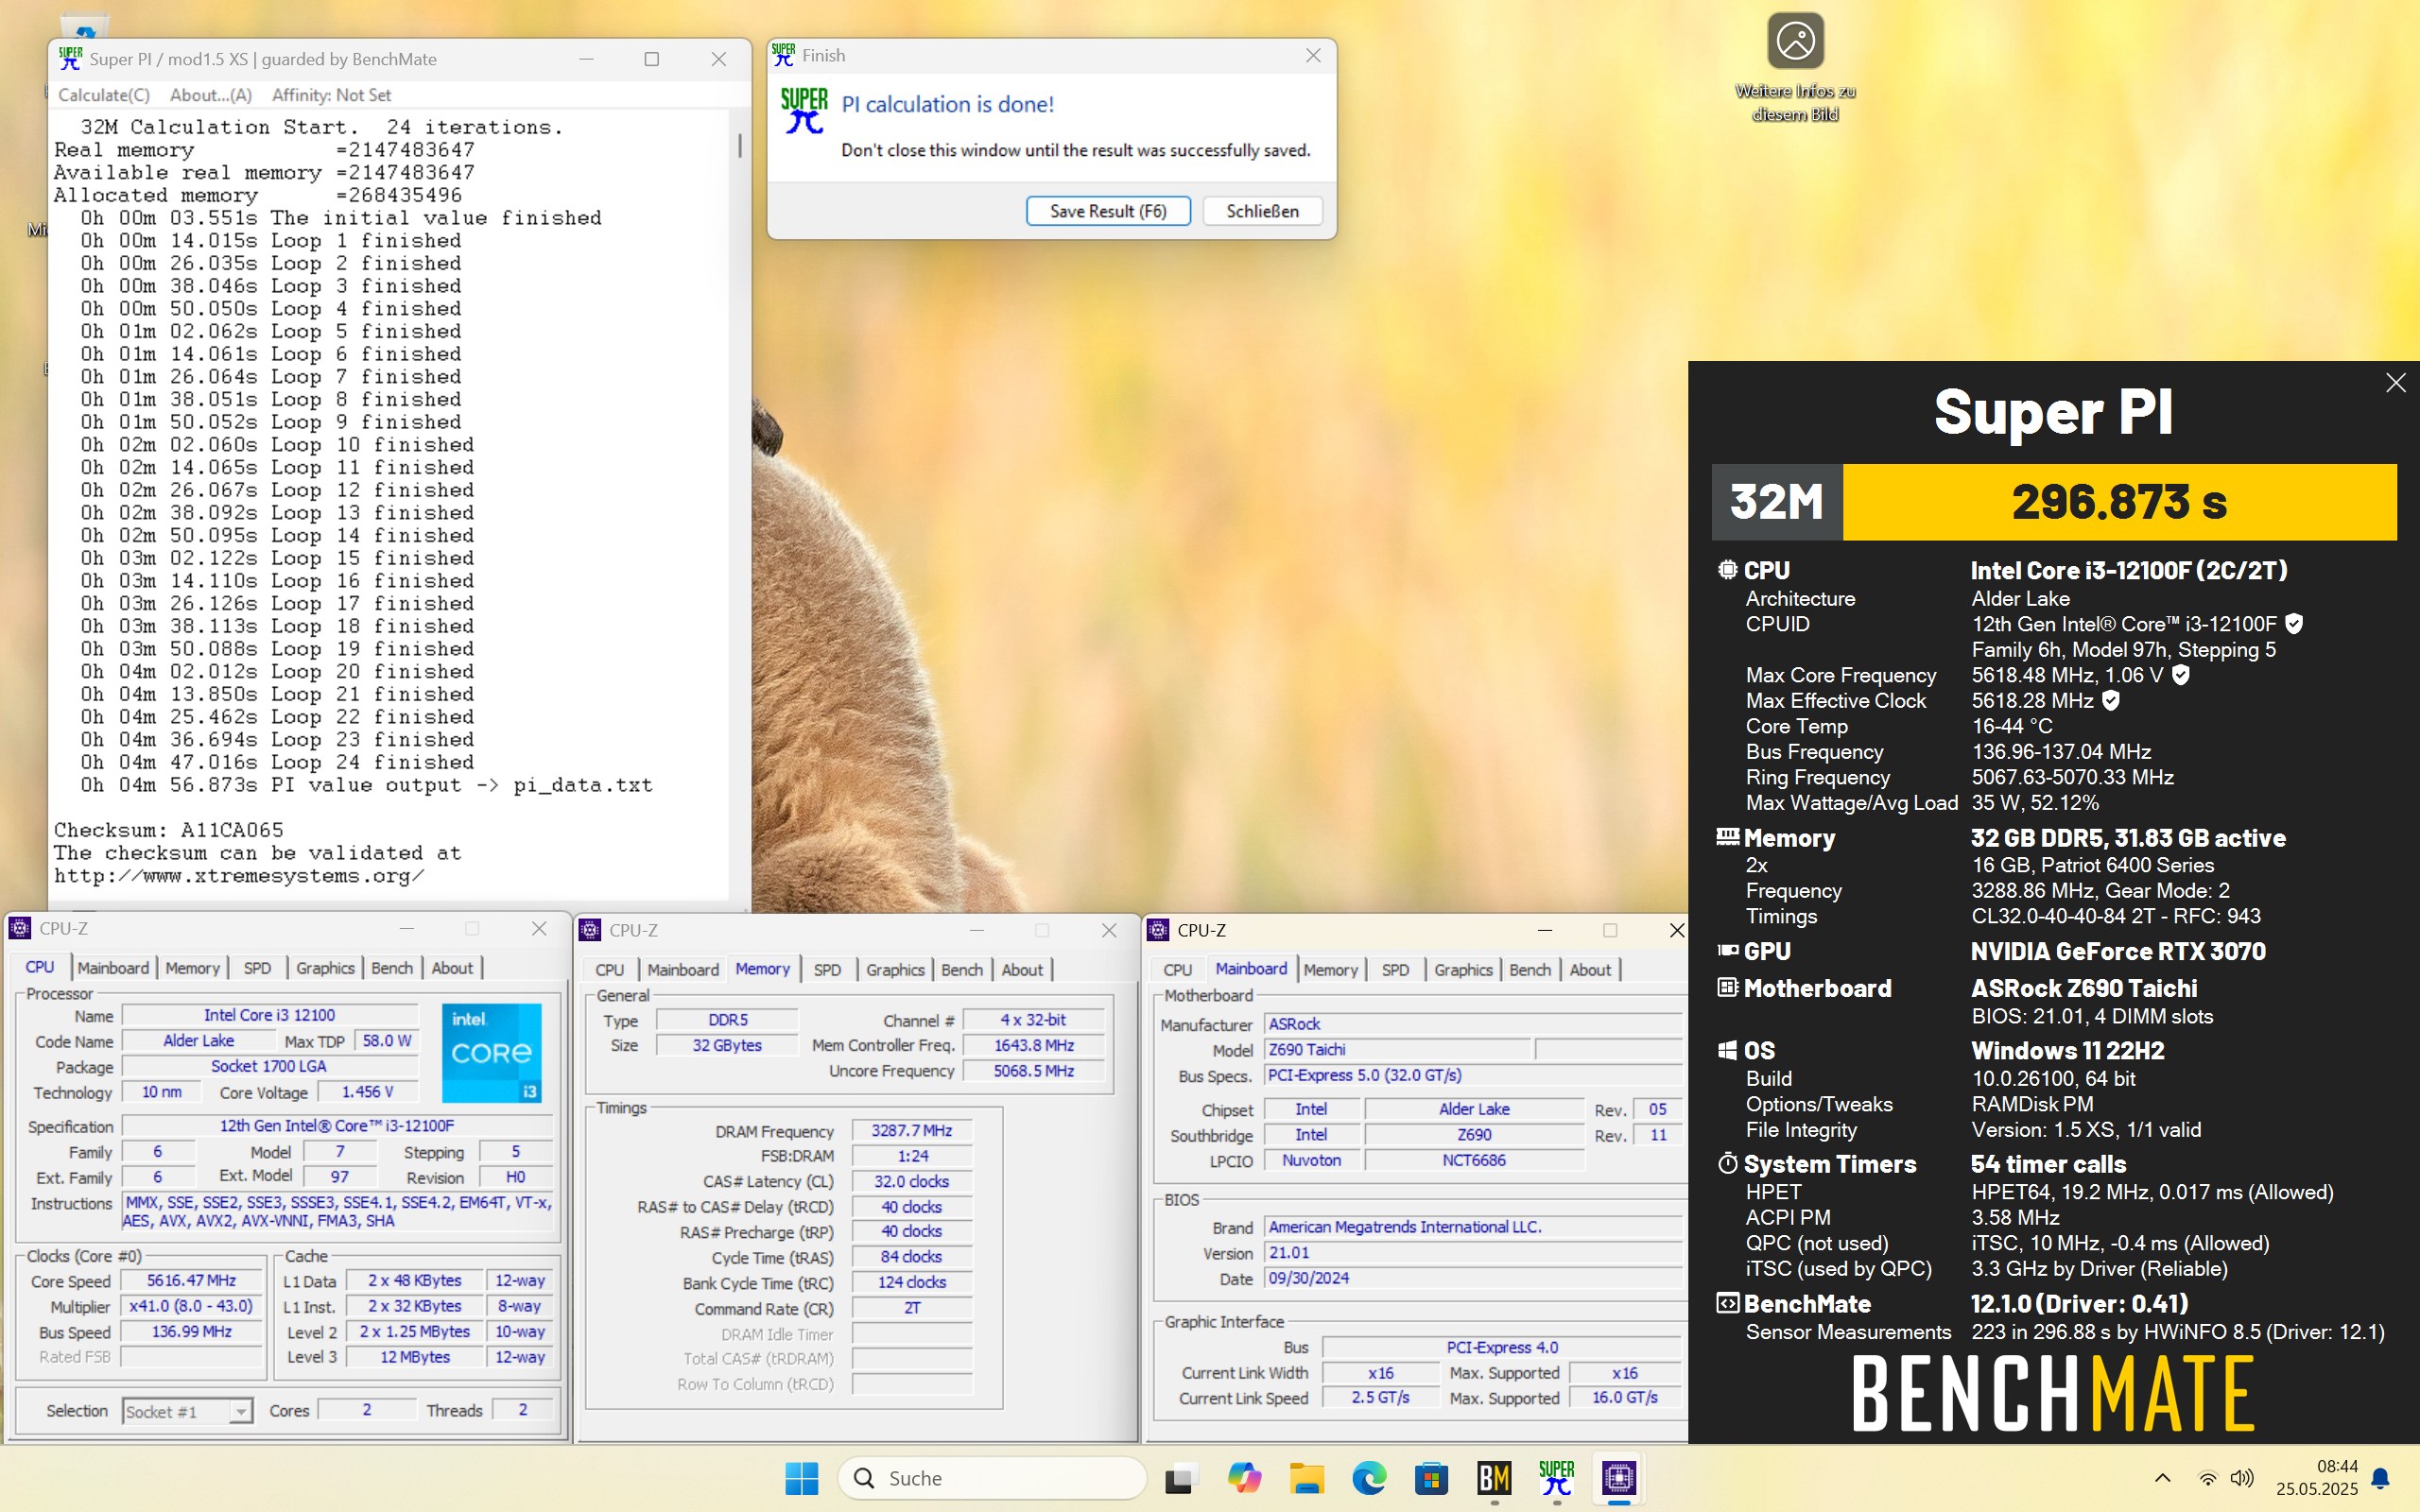2420x1512 pixels.
Task: Click the Uncore Frequency 5068.5 MHz value
Action: pos(1033,1070)
